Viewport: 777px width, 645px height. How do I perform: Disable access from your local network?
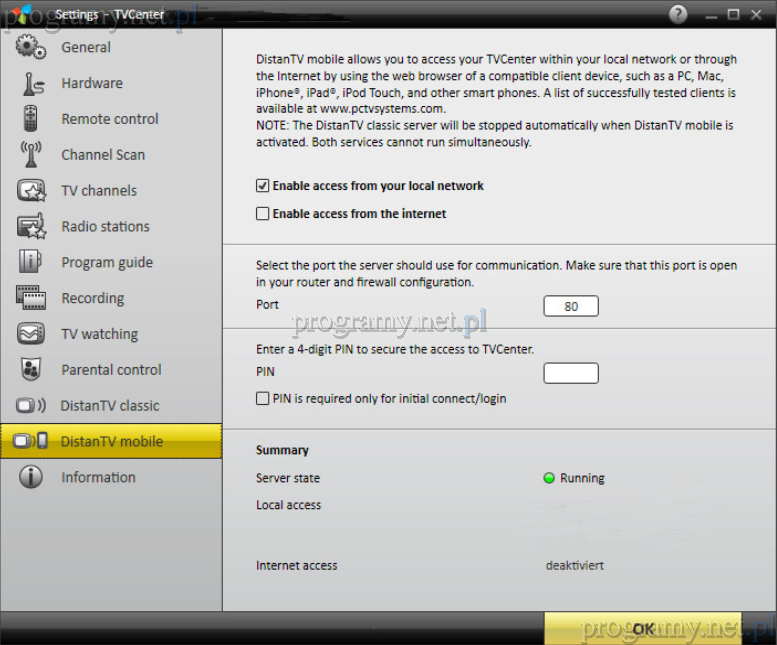263,186
